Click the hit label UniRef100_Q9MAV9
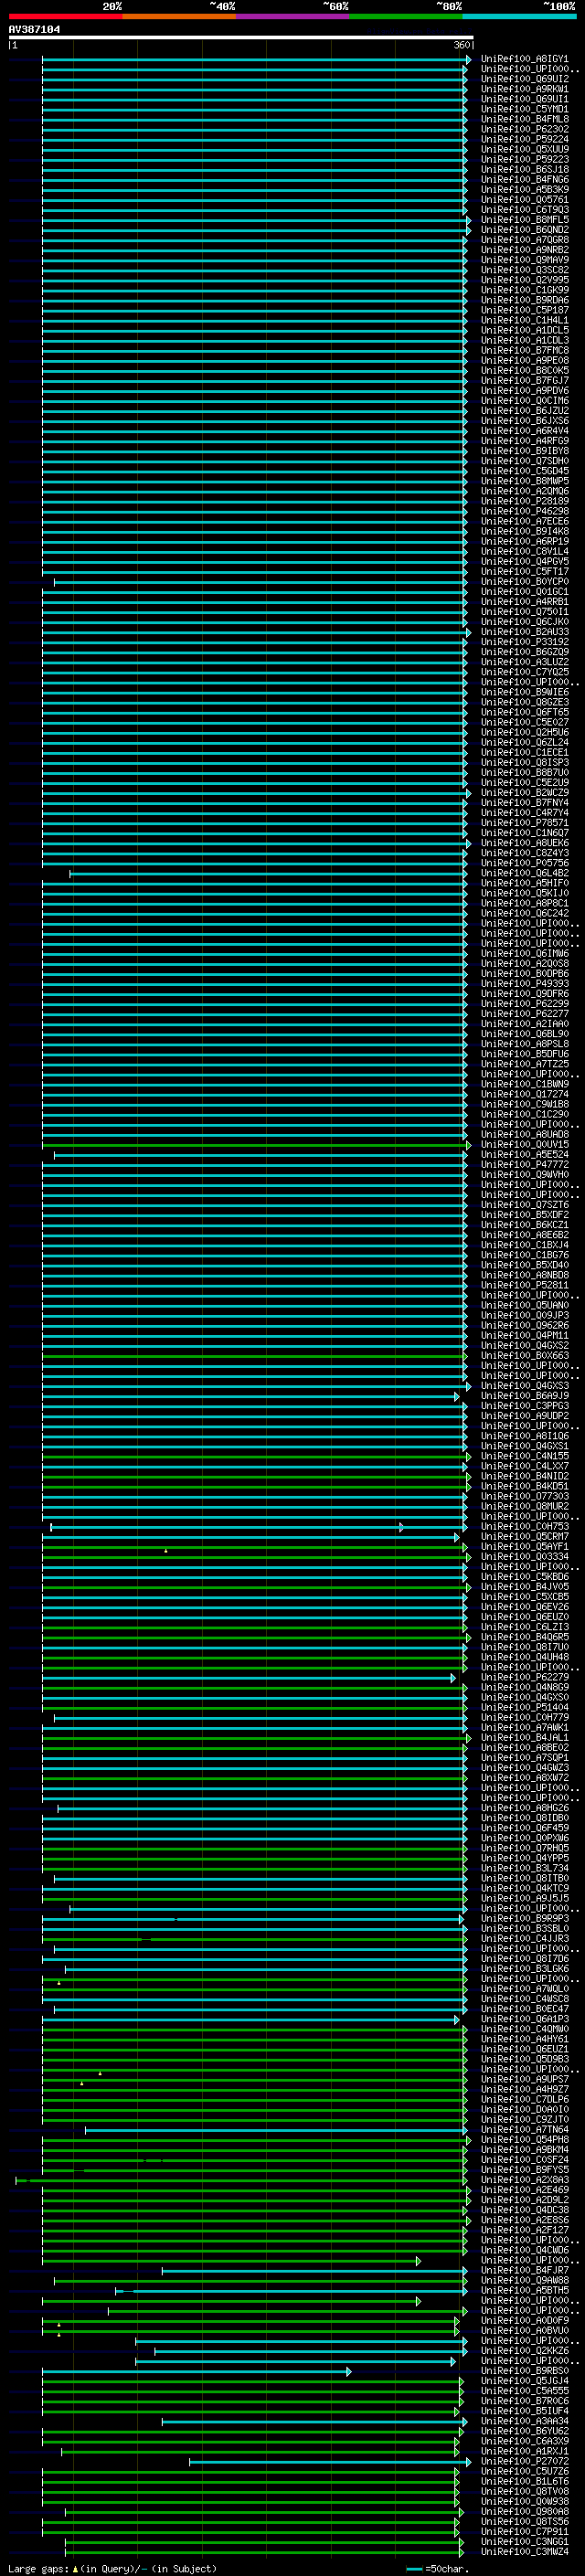The image size is (585, 2576). [525, 260]
